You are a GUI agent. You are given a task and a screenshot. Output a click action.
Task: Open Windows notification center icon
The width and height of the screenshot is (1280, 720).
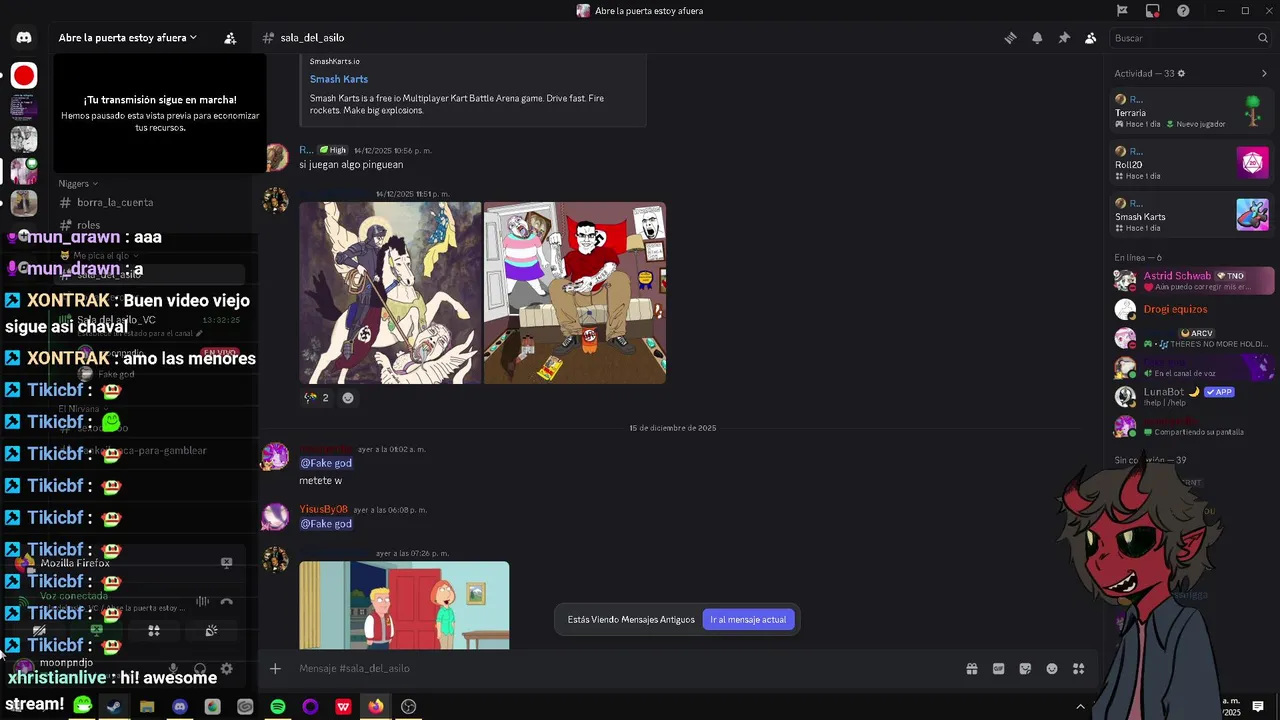(x=1258, y=706)
